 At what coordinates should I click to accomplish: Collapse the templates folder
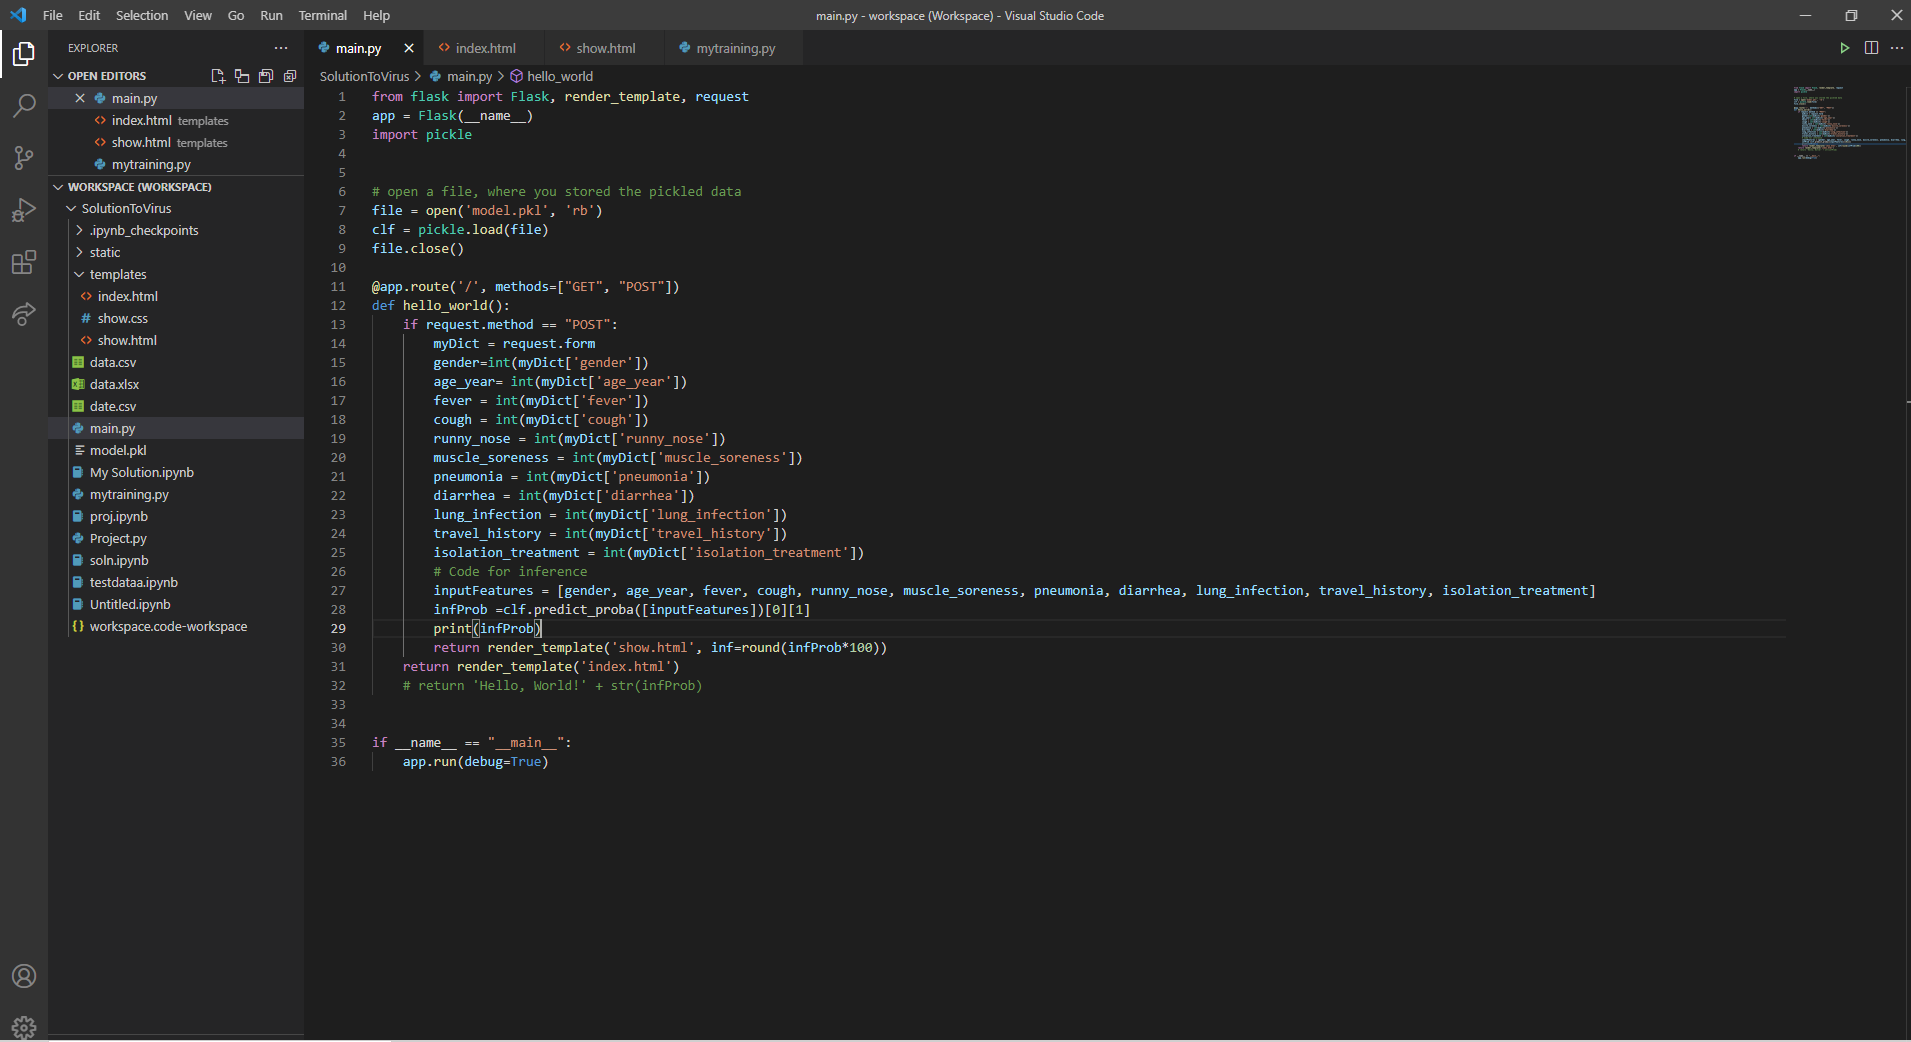pos(79,274)
